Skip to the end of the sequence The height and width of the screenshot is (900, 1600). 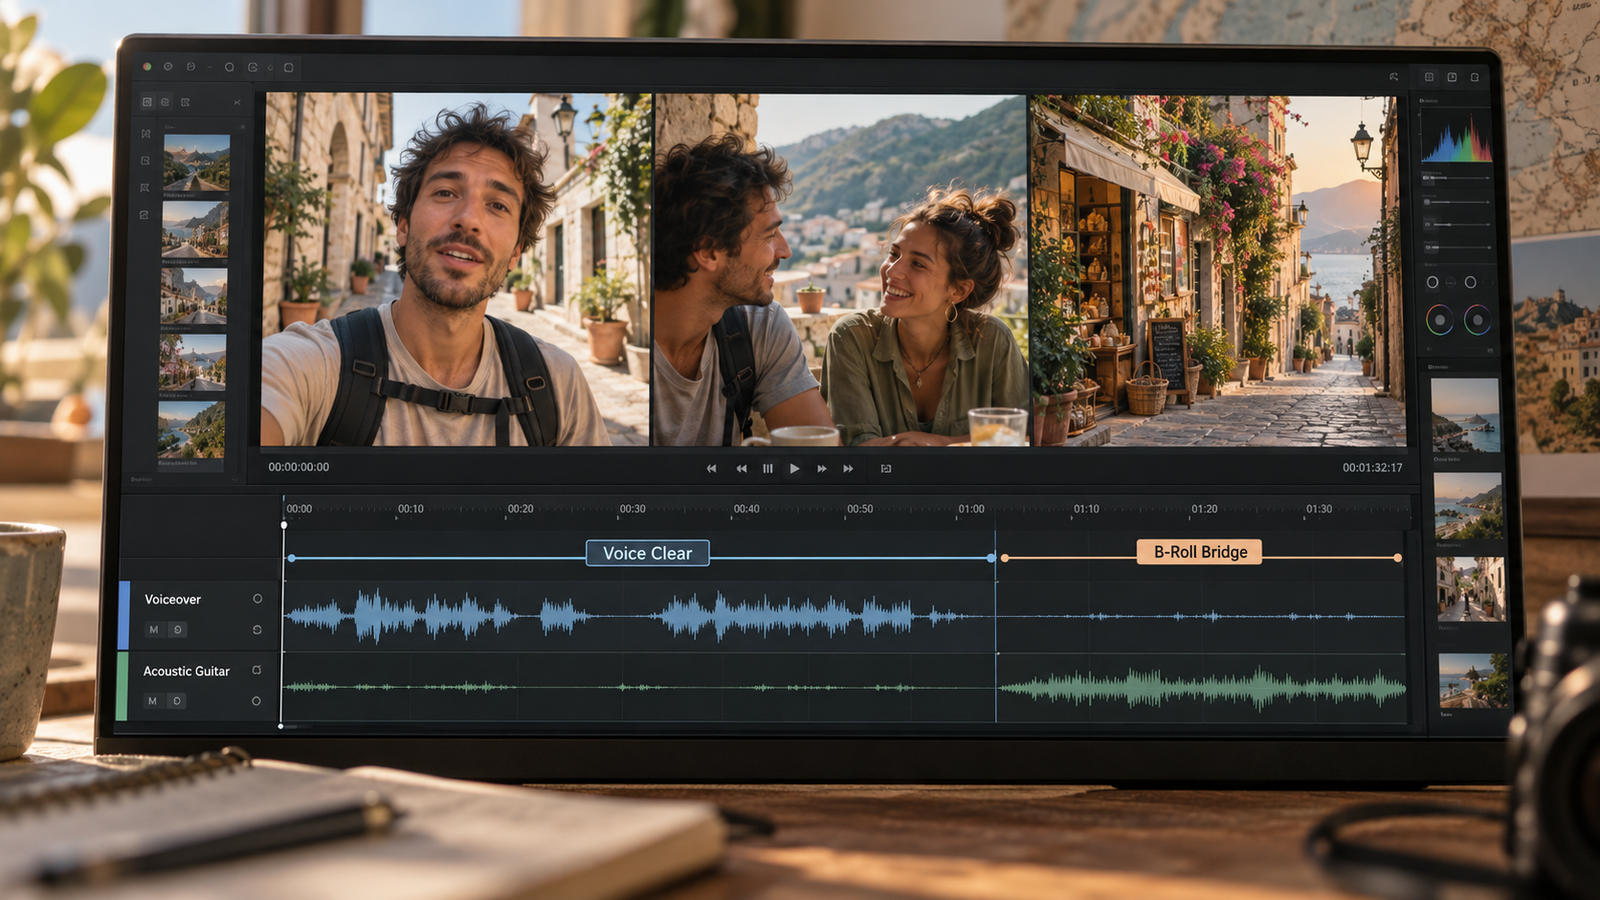pos(848,468)
